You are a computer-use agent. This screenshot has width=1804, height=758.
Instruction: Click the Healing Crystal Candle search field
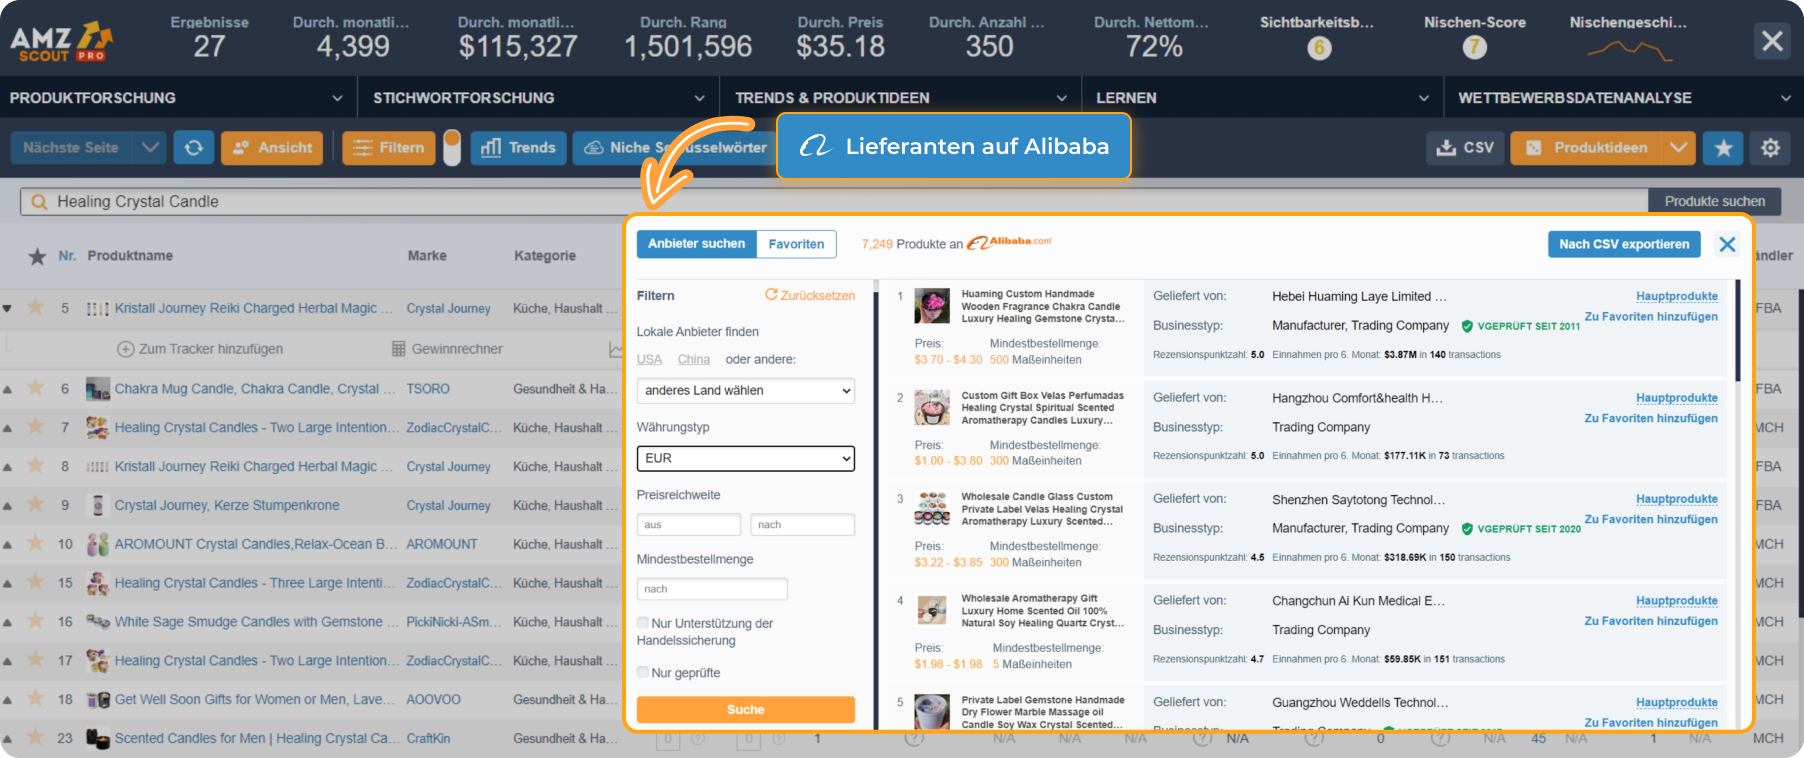tap(833, 201)
